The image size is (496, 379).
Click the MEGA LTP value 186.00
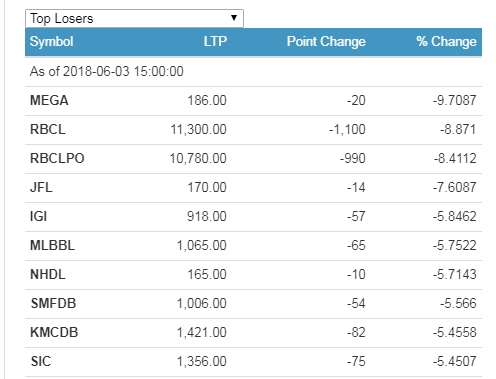pos(207,100)
